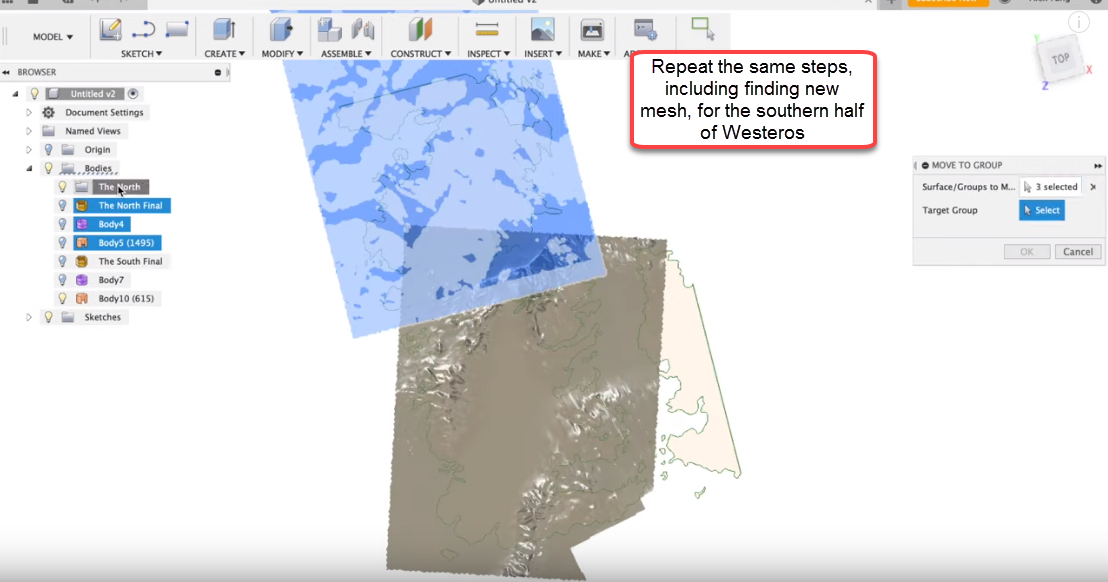Click the 3D Print icon above MAKE

click(591, 30)
